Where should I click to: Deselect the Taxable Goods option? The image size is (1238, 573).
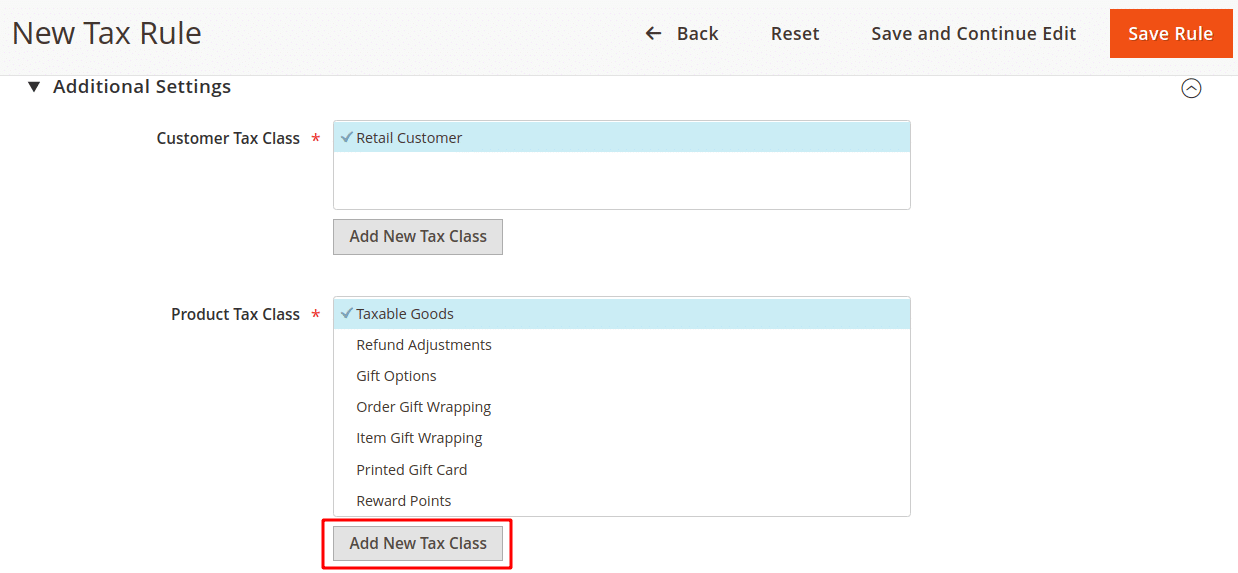[x=405, y=314]
